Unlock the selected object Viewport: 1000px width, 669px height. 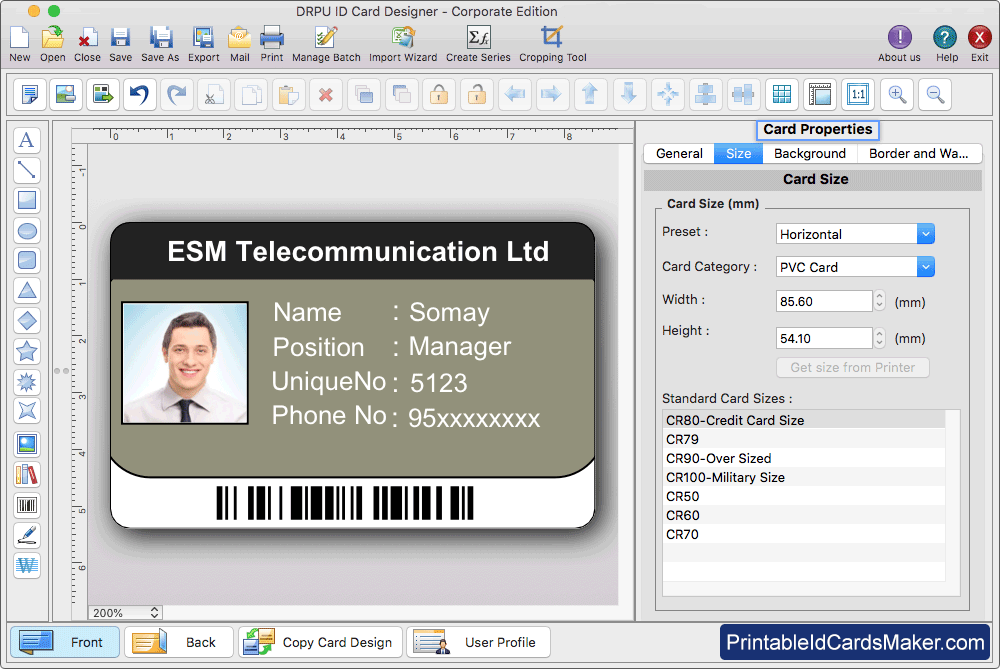pos(477,94)
